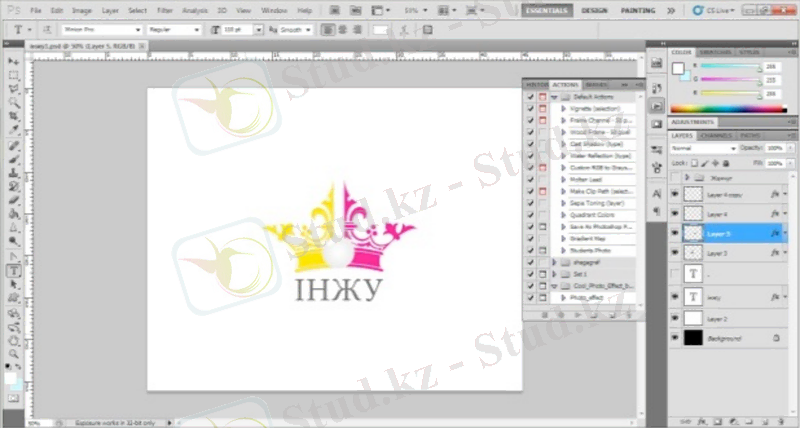Select the Eyedropper tool
800x428 pixels.
tap(14, 131)
